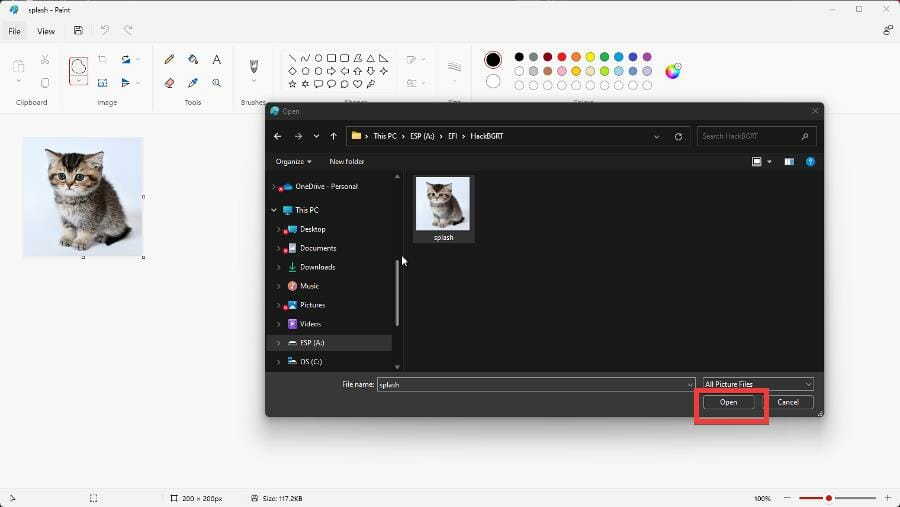The height and width of the screenshot is (507, 900).
Task: Click the Cancel button in dialog
Action: (788, 402)
